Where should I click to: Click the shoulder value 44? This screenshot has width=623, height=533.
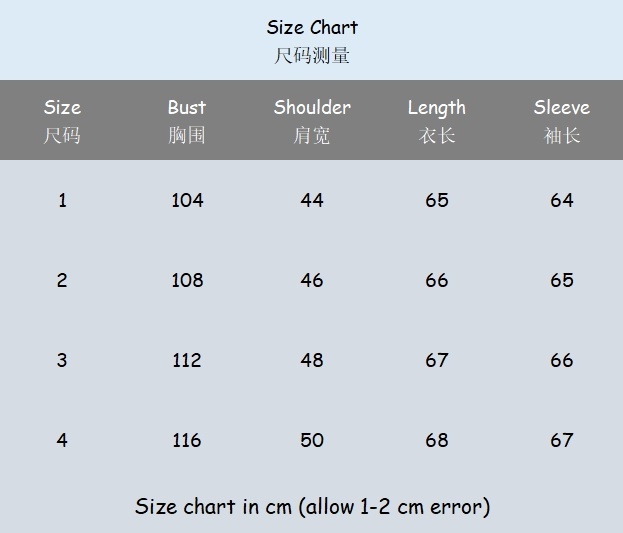(x=312, y=200)
